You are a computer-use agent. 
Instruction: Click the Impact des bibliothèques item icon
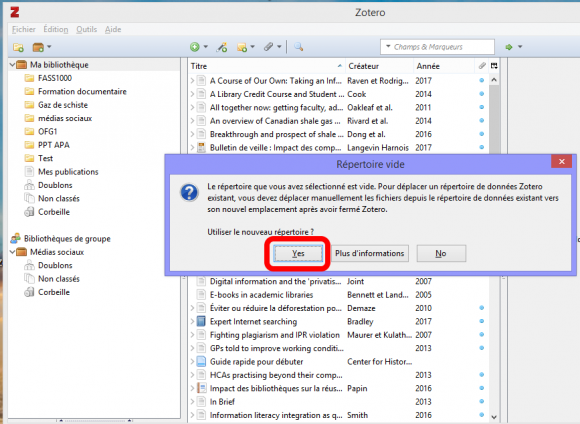pyautogui.click(x=201, y=388)
